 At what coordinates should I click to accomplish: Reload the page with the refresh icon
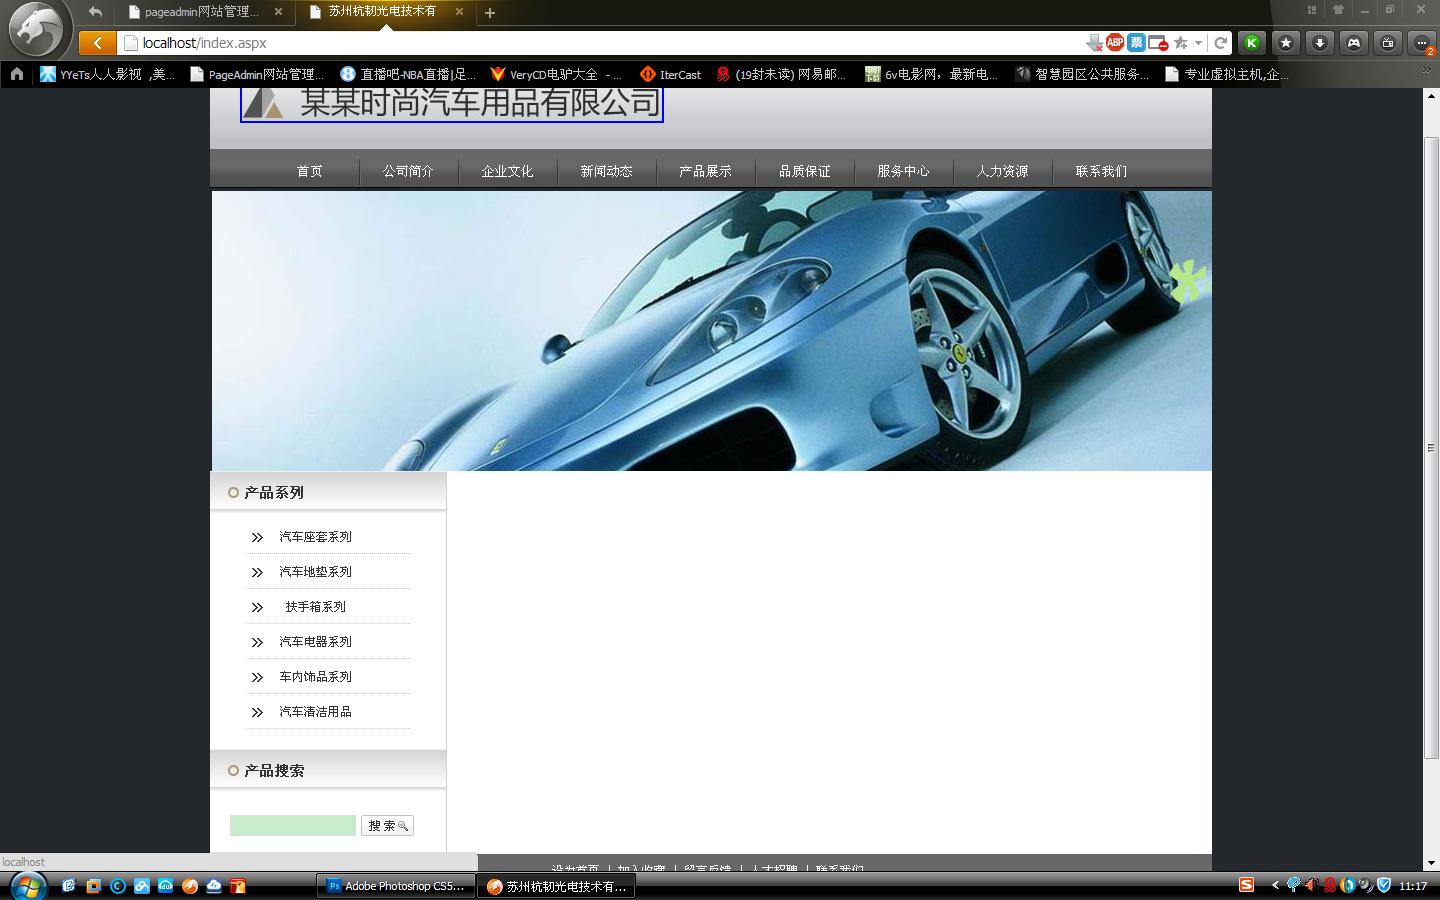[x=1220, y=43]
